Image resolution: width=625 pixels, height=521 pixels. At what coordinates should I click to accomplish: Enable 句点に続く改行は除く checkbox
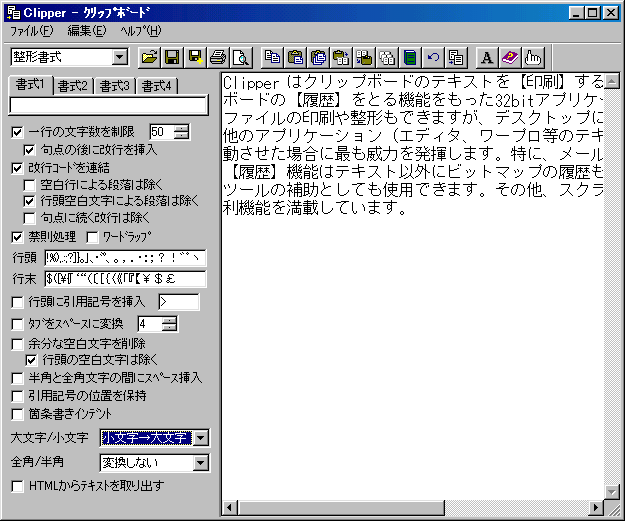[x=29, y=218]
